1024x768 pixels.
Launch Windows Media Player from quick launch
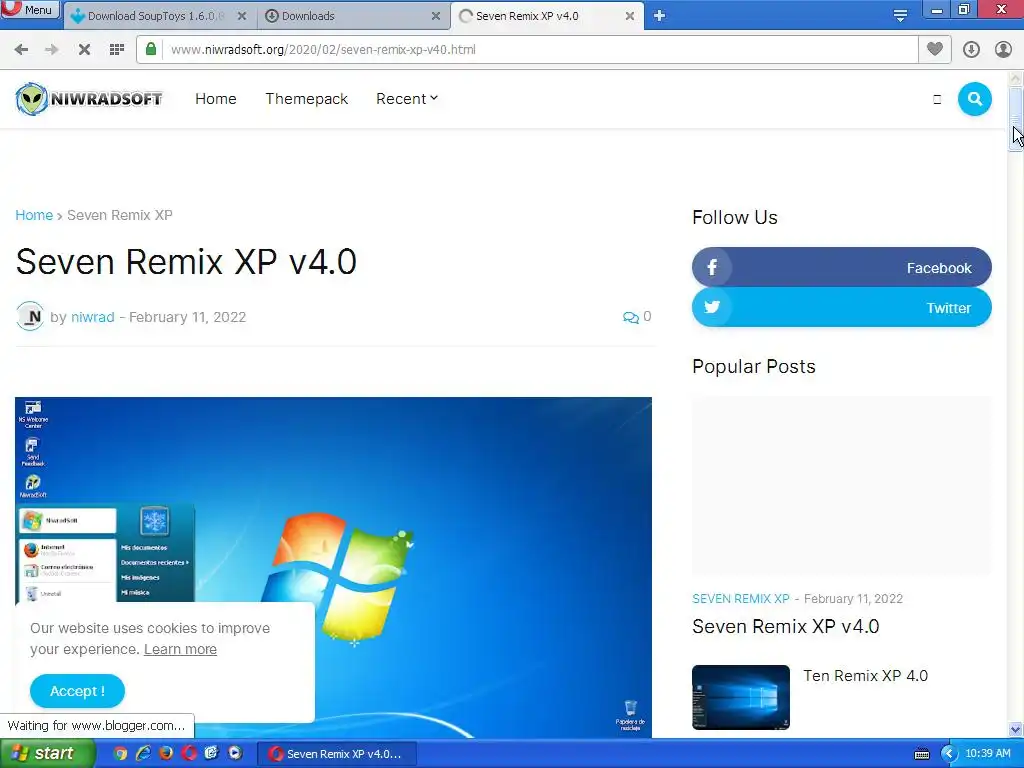point(234,754)
